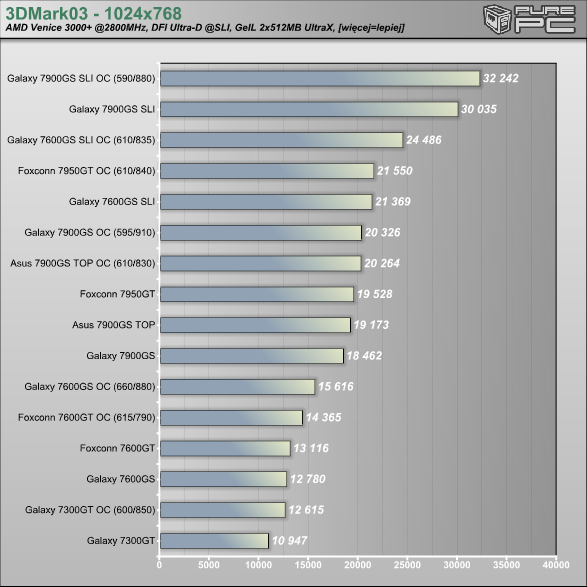Click the score value 12 780
Viewport: 587px width, 587px height.
click(308, 479)
